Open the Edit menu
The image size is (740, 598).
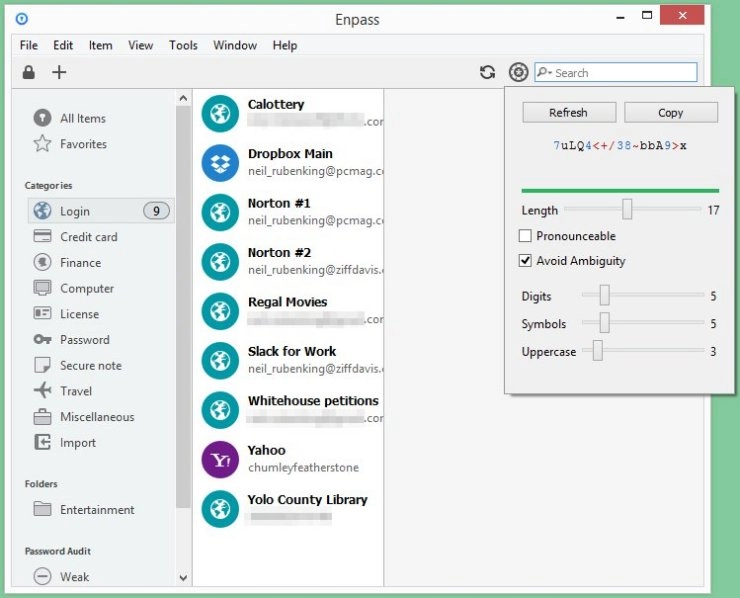tap(63, 45)
